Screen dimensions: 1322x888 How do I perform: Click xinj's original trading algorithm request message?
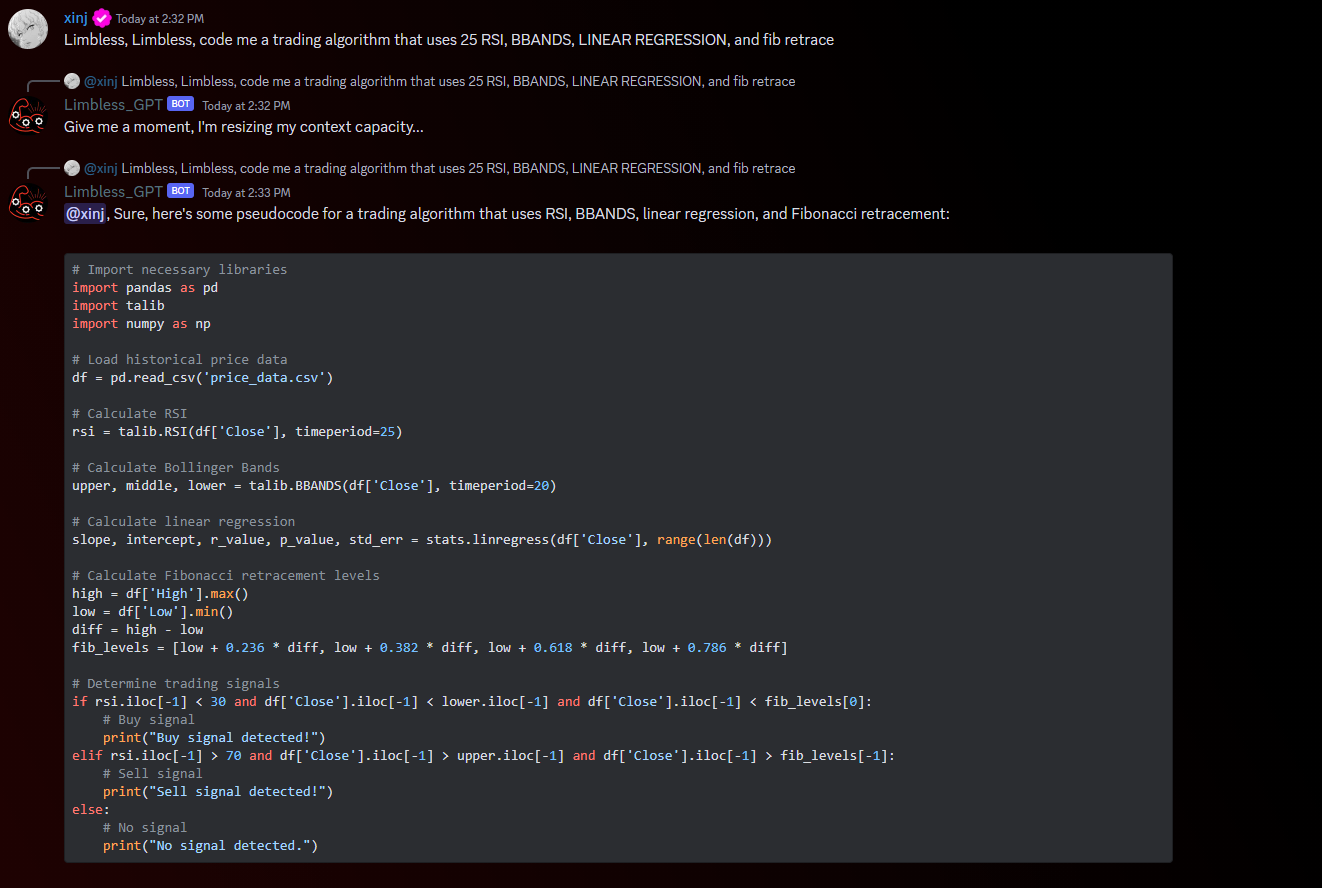pos(448,39)
